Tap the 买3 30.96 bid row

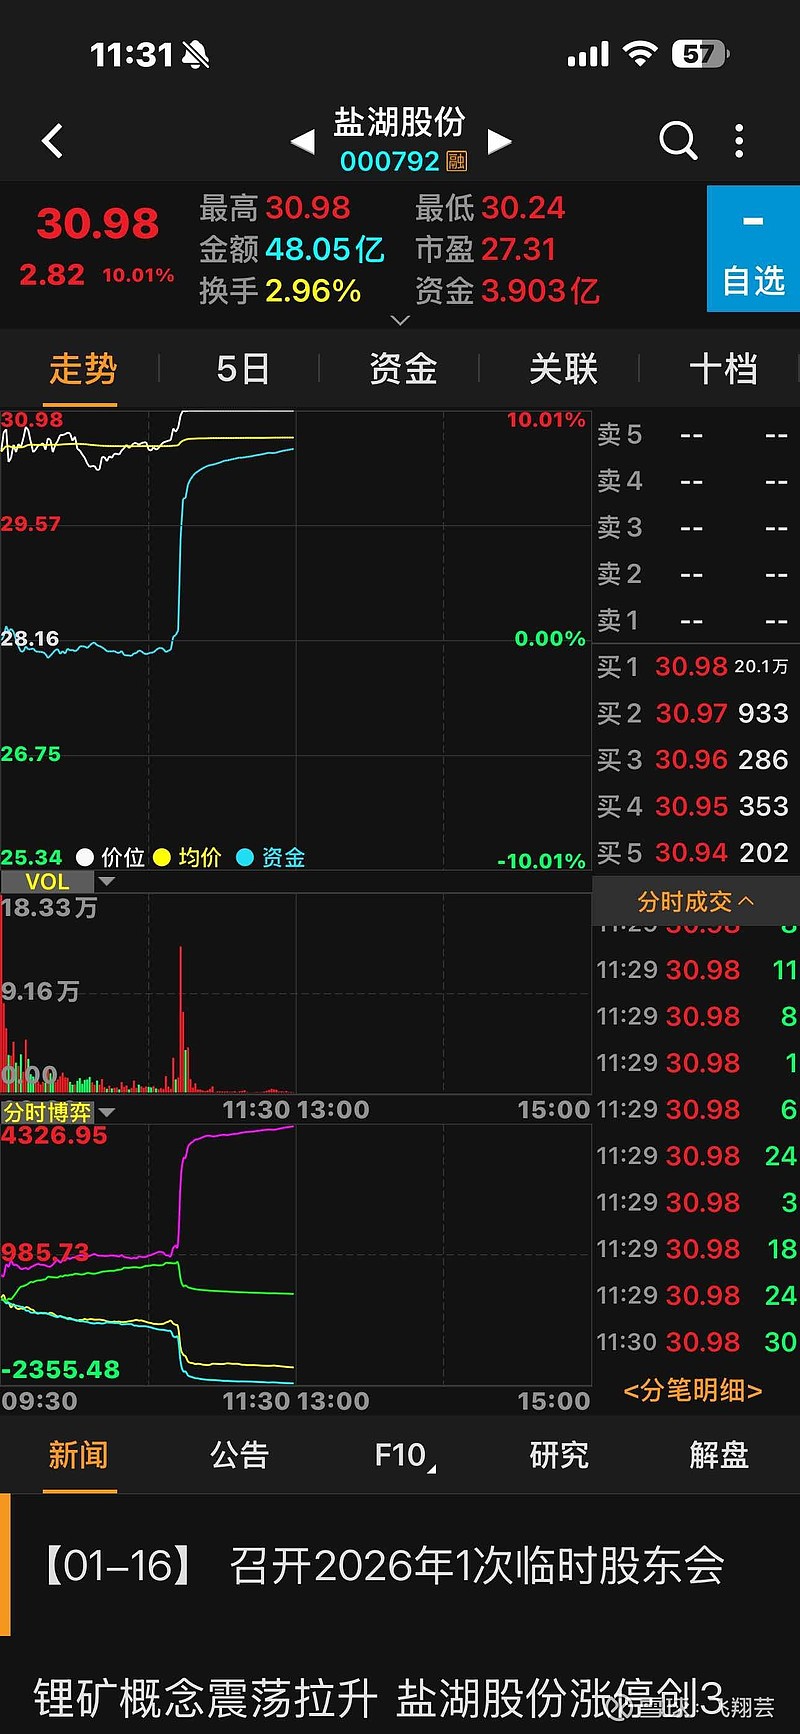tap(696, 759)
